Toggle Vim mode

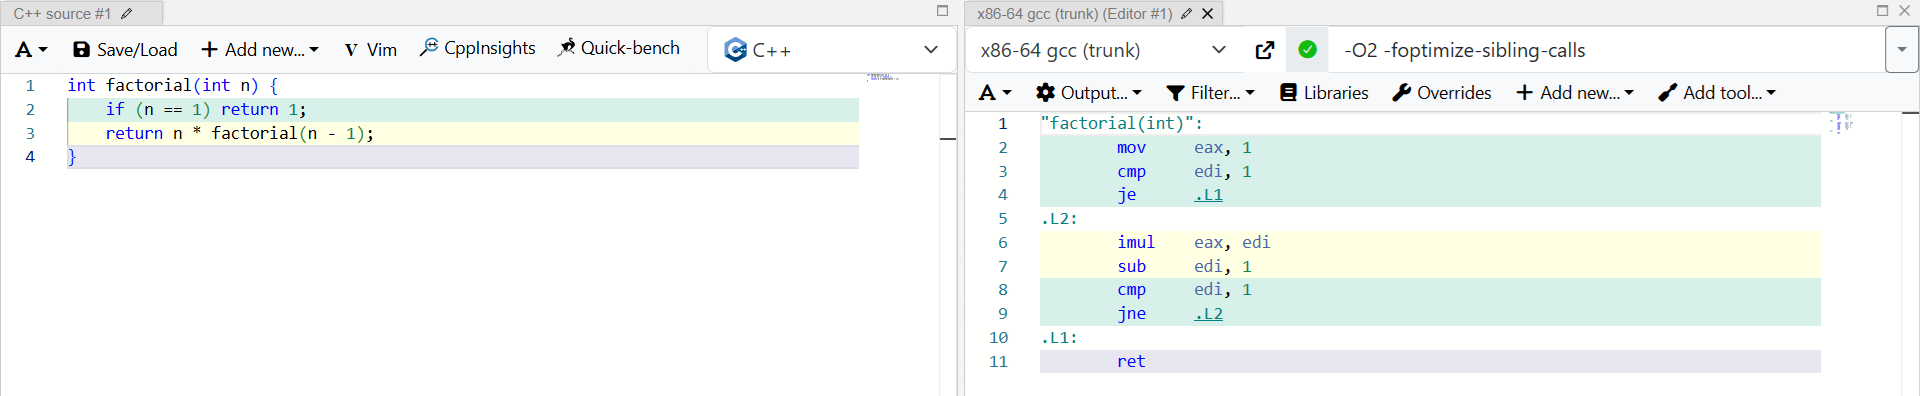(370, 50)
